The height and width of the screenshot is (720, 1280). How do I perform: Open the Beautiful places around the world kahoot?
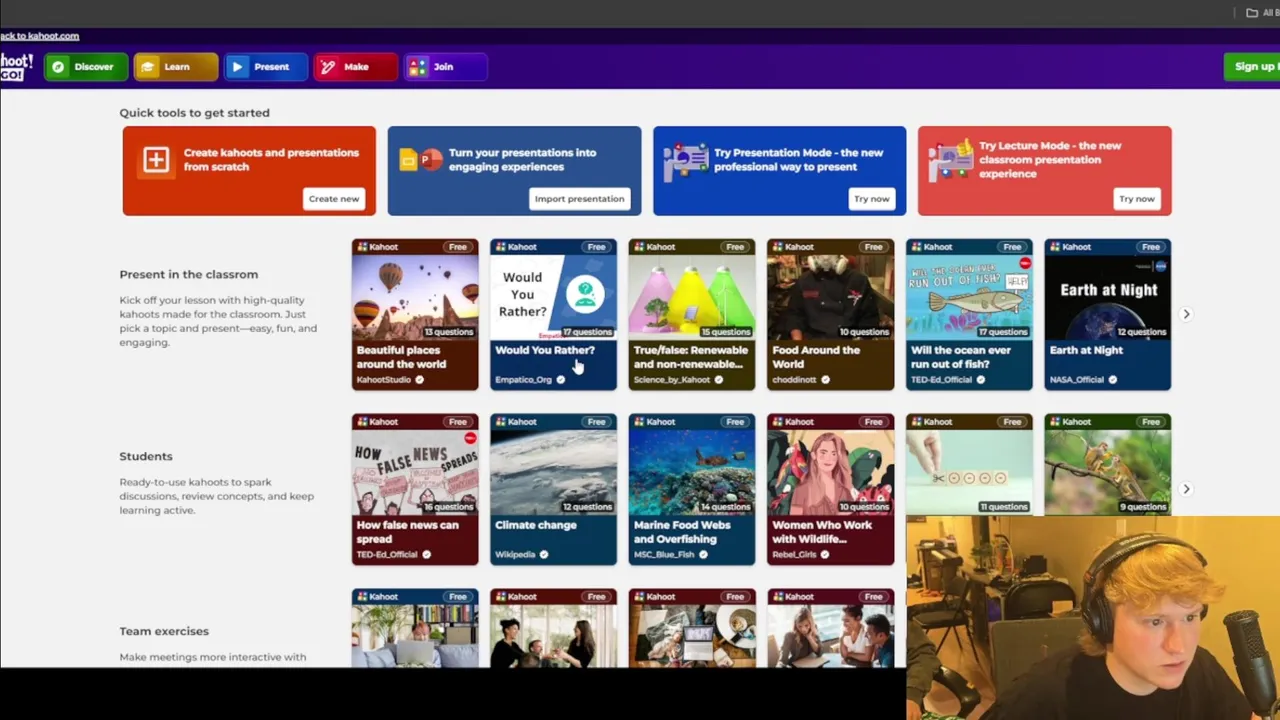coord(415,314)
